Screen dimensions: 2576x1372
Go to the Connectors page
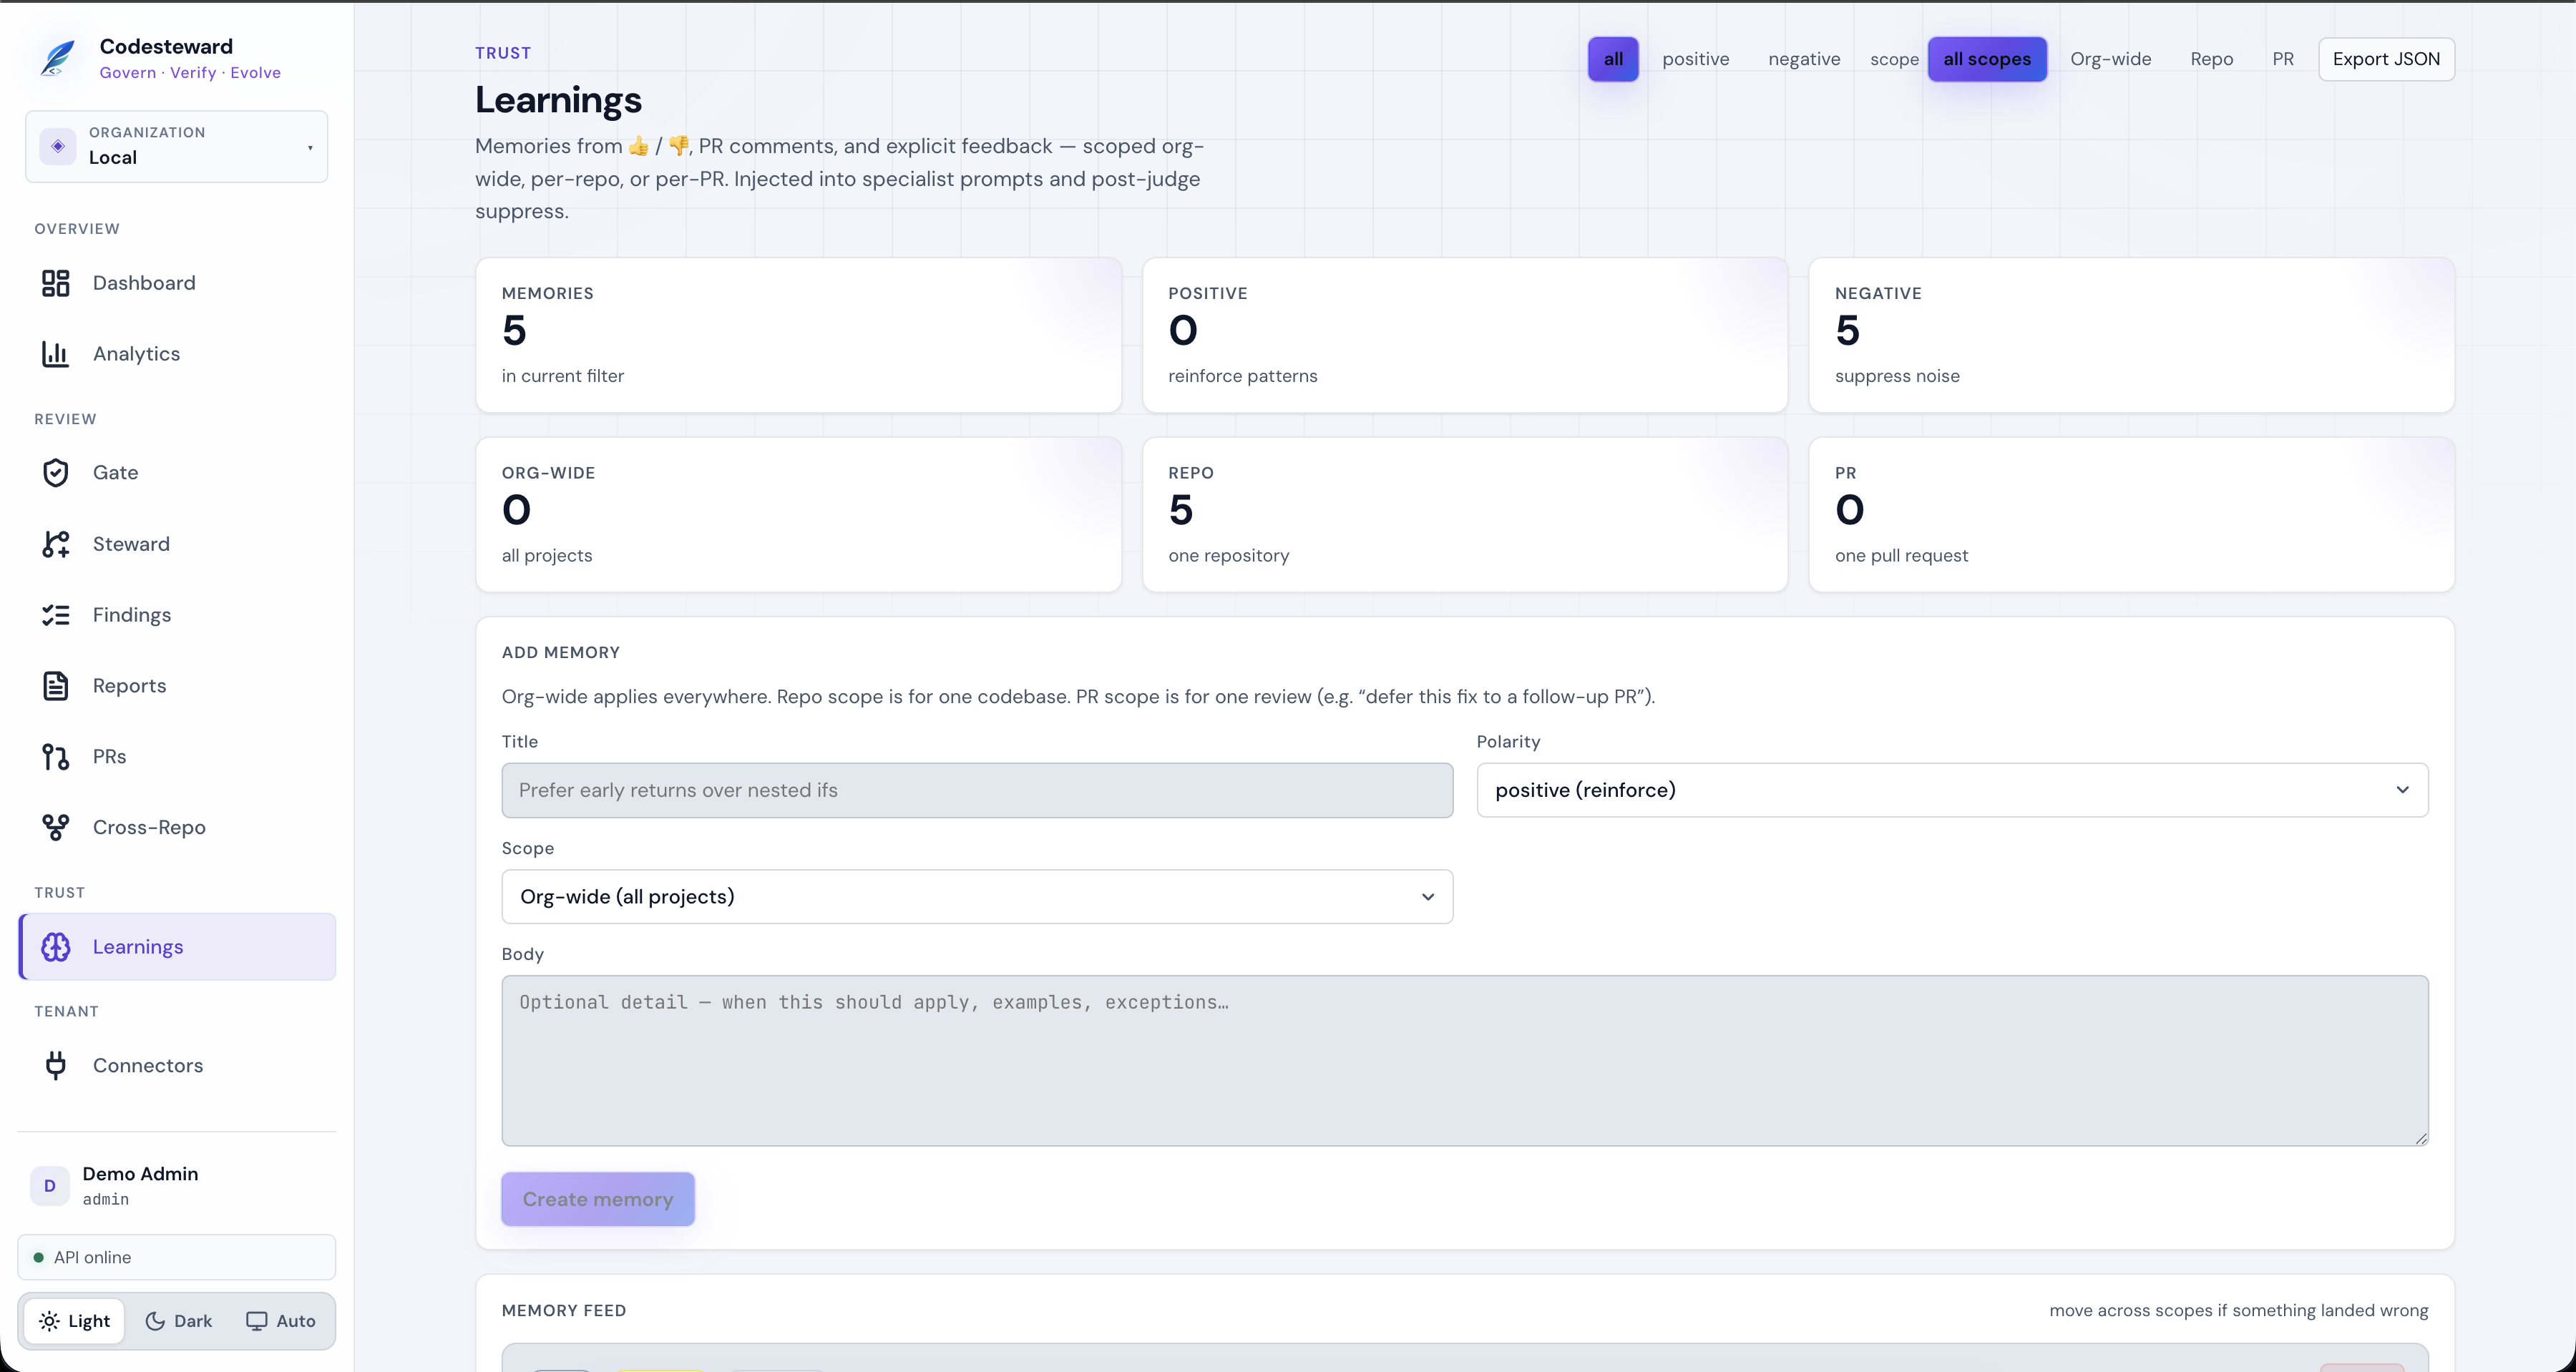click(x=177, y=1066)
